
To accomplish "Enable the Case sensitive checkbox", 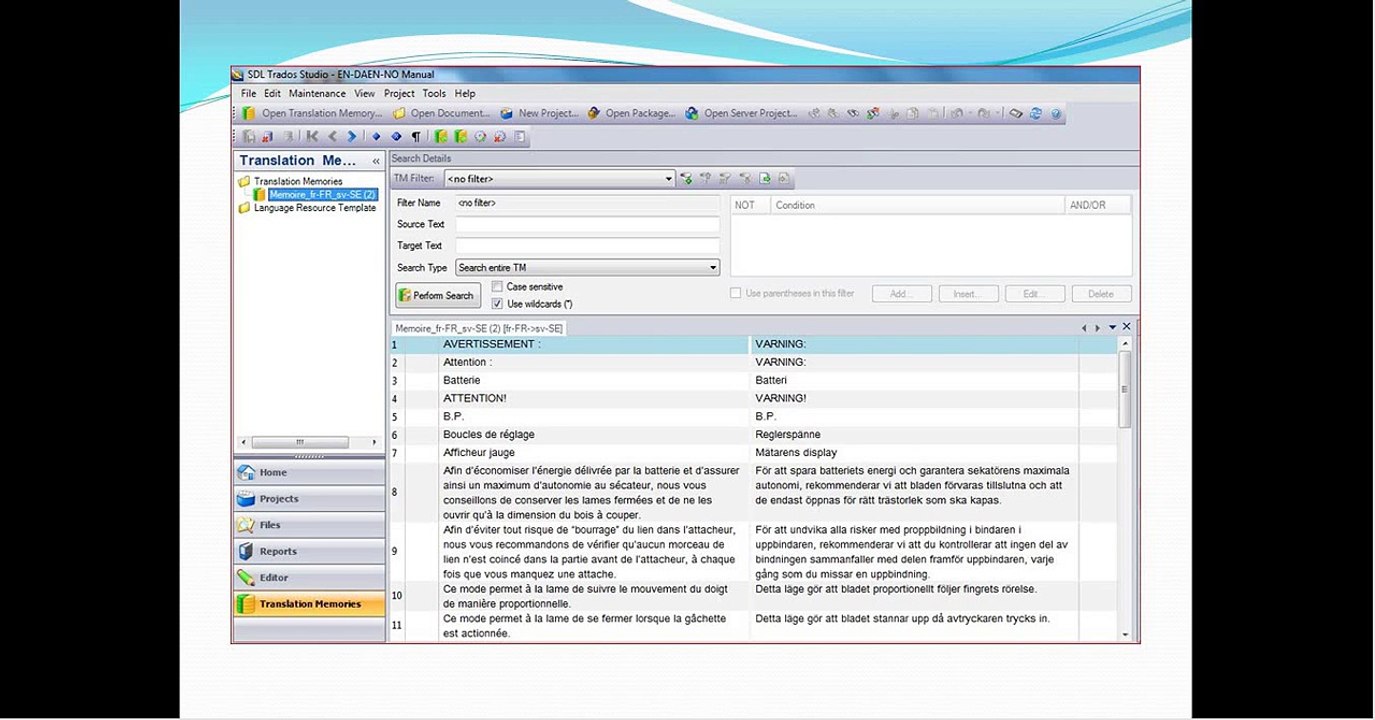I will coord(497,287).
